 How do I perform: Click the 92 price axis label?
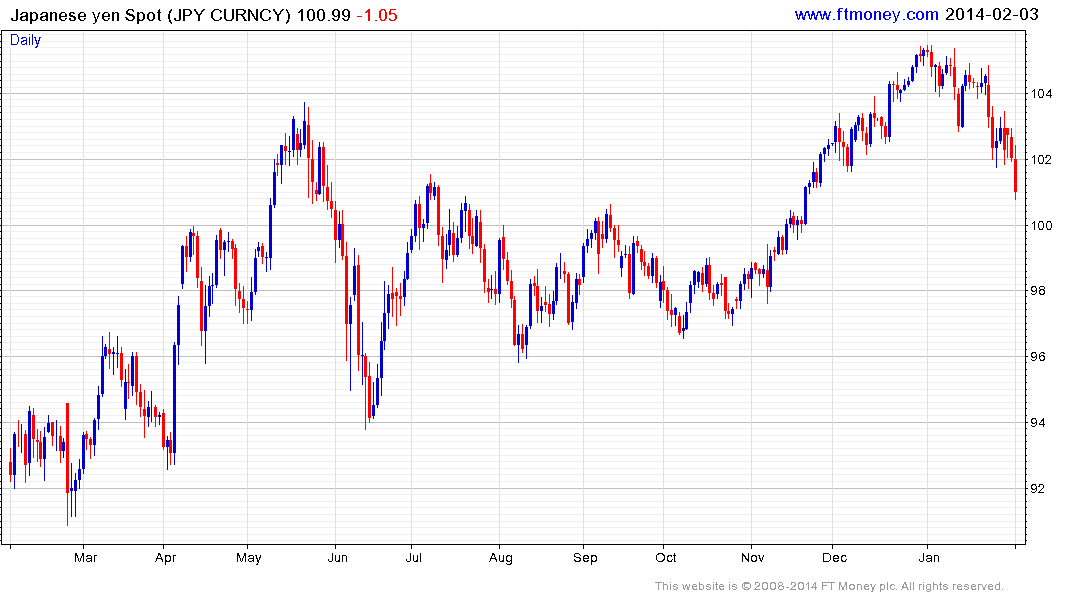[x=1038, y=488]
